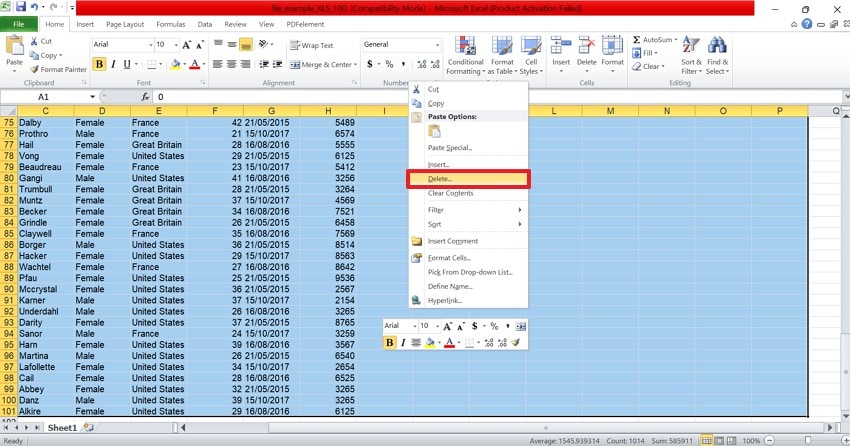
Task: Toggle Bold on the mini toolbar
Action: [x=389, y=342]
